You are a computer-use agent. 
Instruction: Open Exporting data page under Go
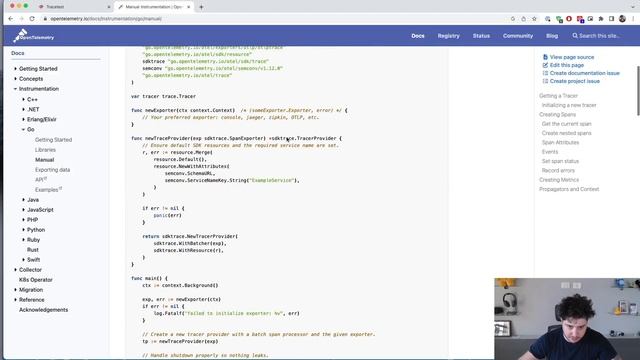coord(53,170)
